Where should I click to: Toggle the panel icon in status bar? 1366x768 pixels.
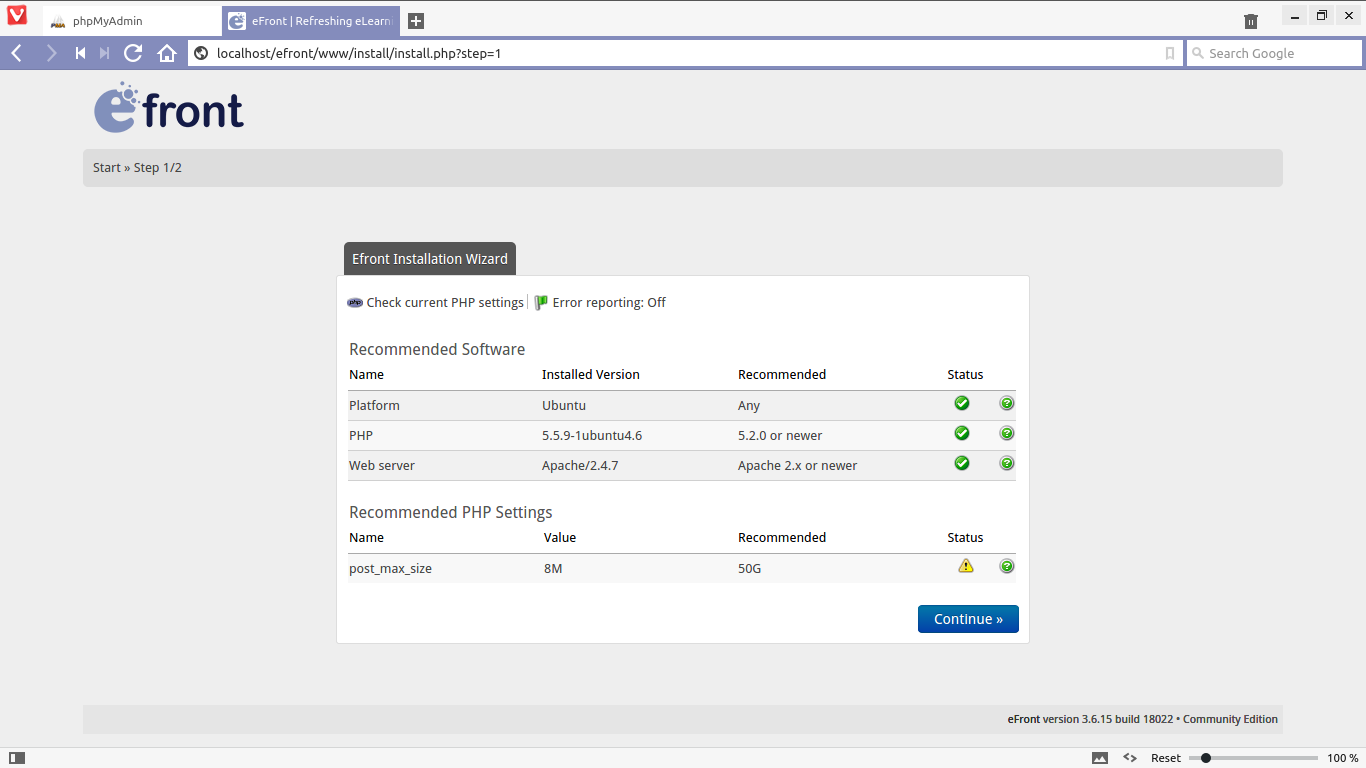click(16, 758)
